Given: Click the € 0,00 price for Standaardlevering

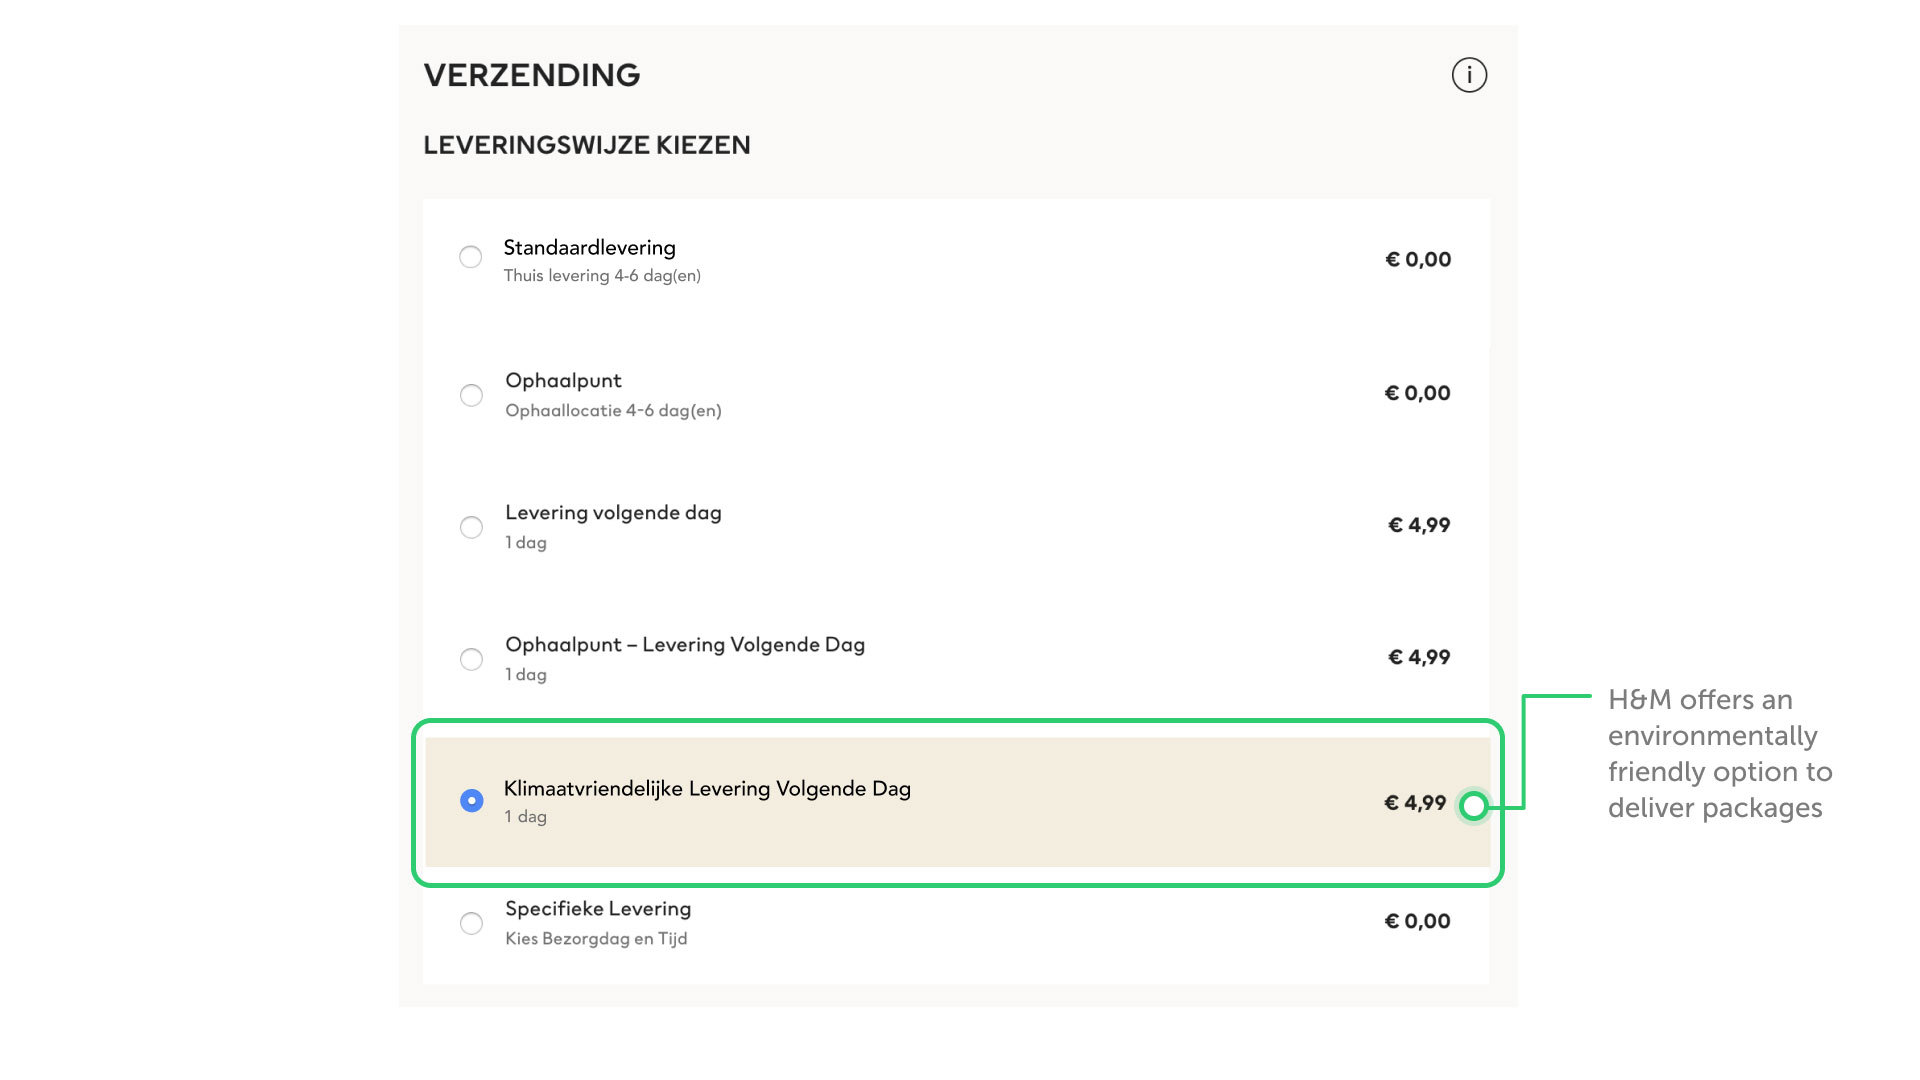Looking at the screenshot, I should (x=1418, y=260).
